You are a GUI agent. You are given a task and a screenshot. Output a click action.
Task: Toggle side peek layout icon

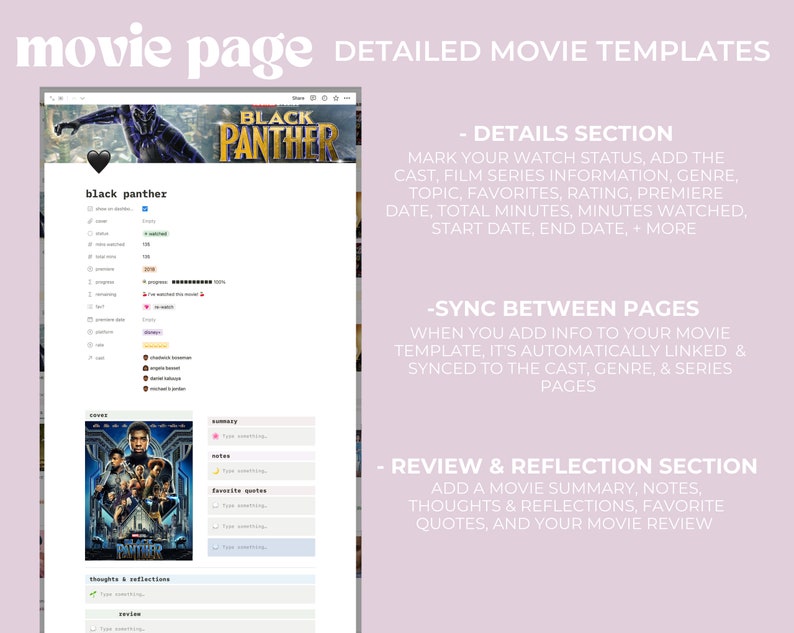tap(61, 98)
